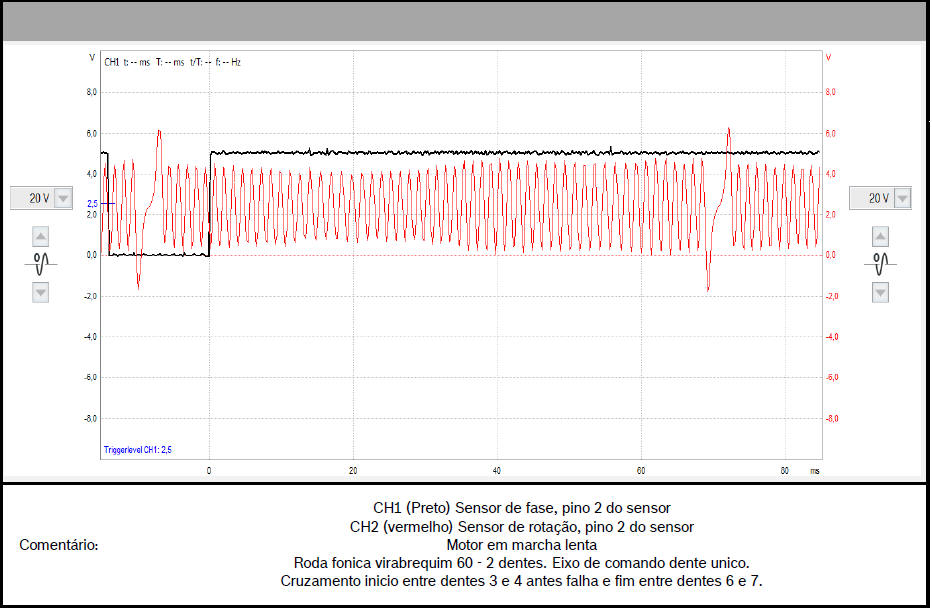Click the down arrow for right channel offset
Screen dimensions: 932x610
tap(880, 292)
